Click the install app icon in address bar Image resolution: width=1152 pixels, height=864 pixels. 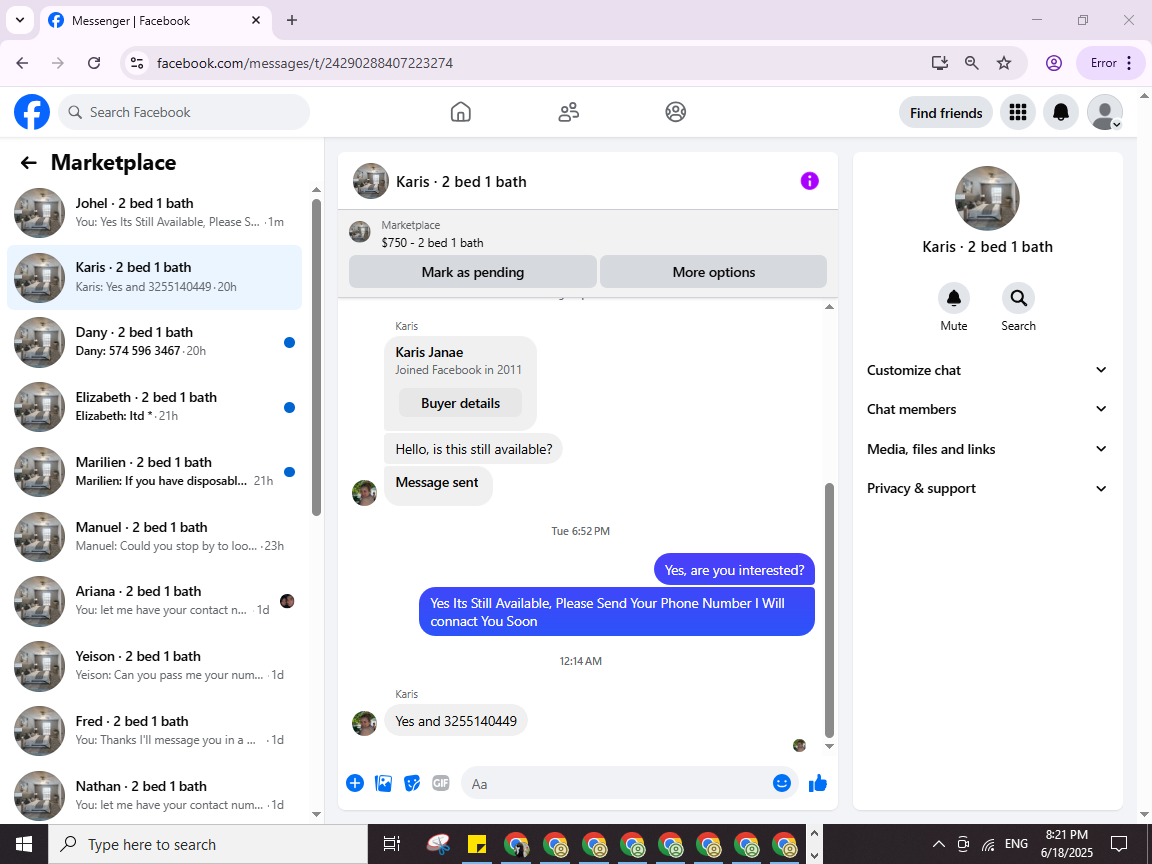940,63
